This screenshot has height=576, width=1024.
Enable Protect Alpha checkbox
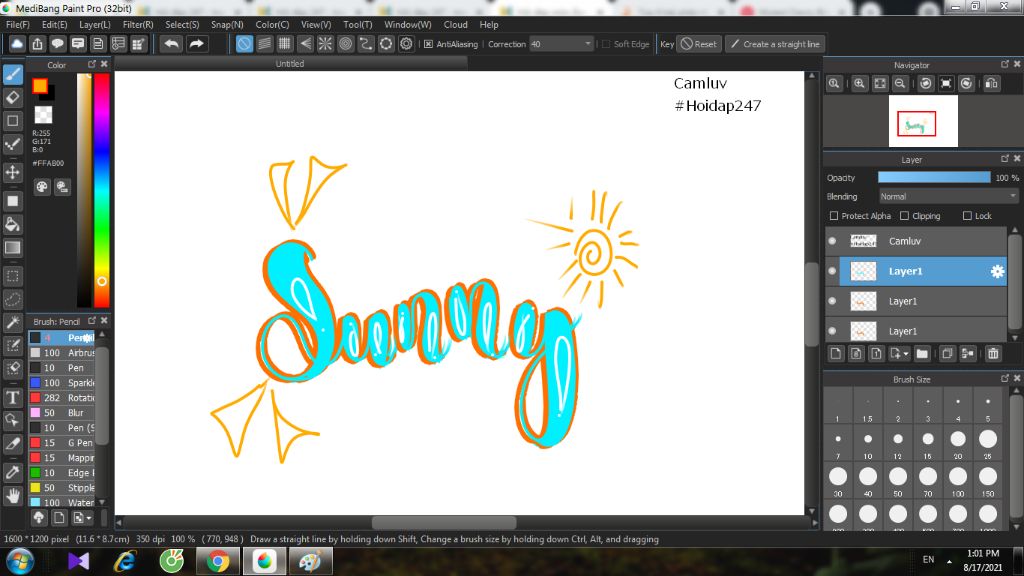point(833,216)
